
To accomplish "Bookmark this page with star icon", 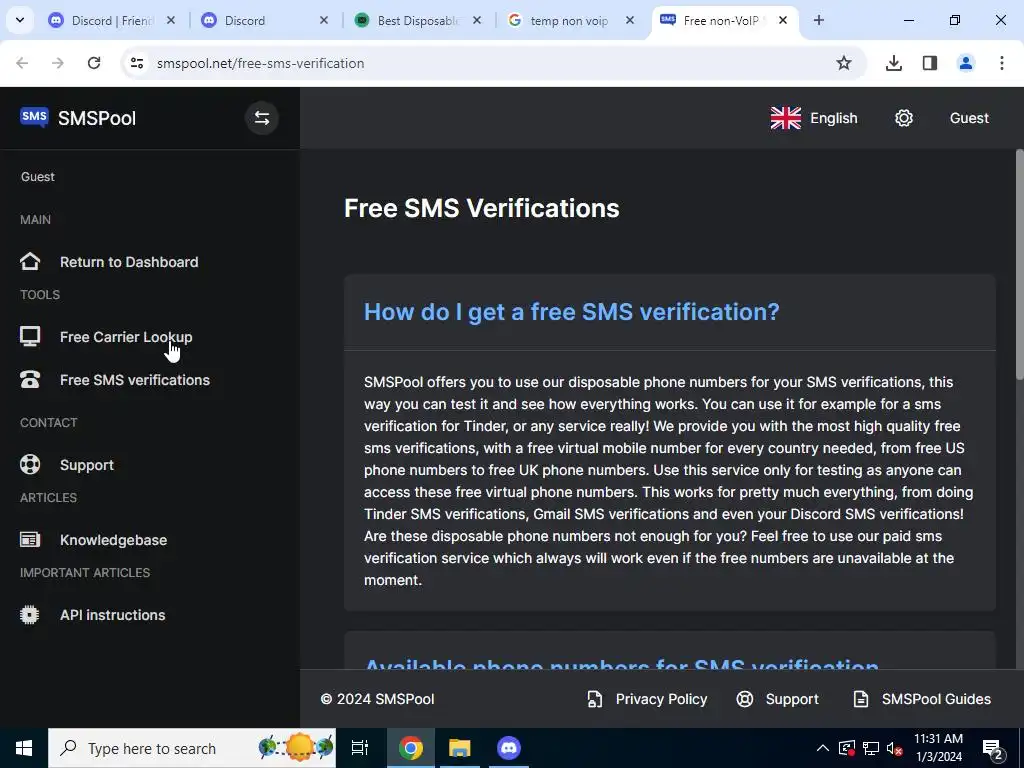I will 844,63.
